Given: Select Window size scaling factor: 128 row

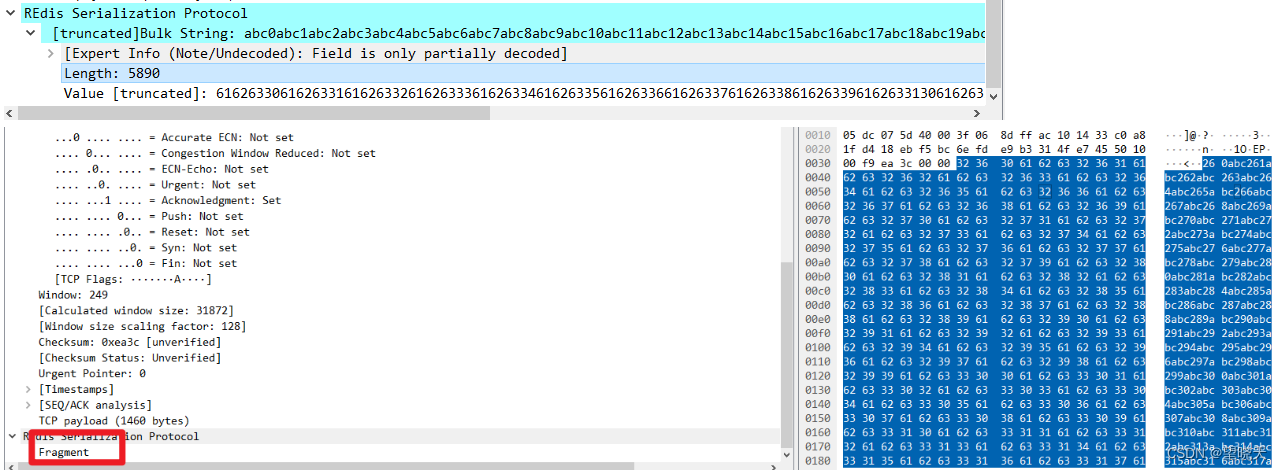Looking at the screenshot, I should 142,326.
